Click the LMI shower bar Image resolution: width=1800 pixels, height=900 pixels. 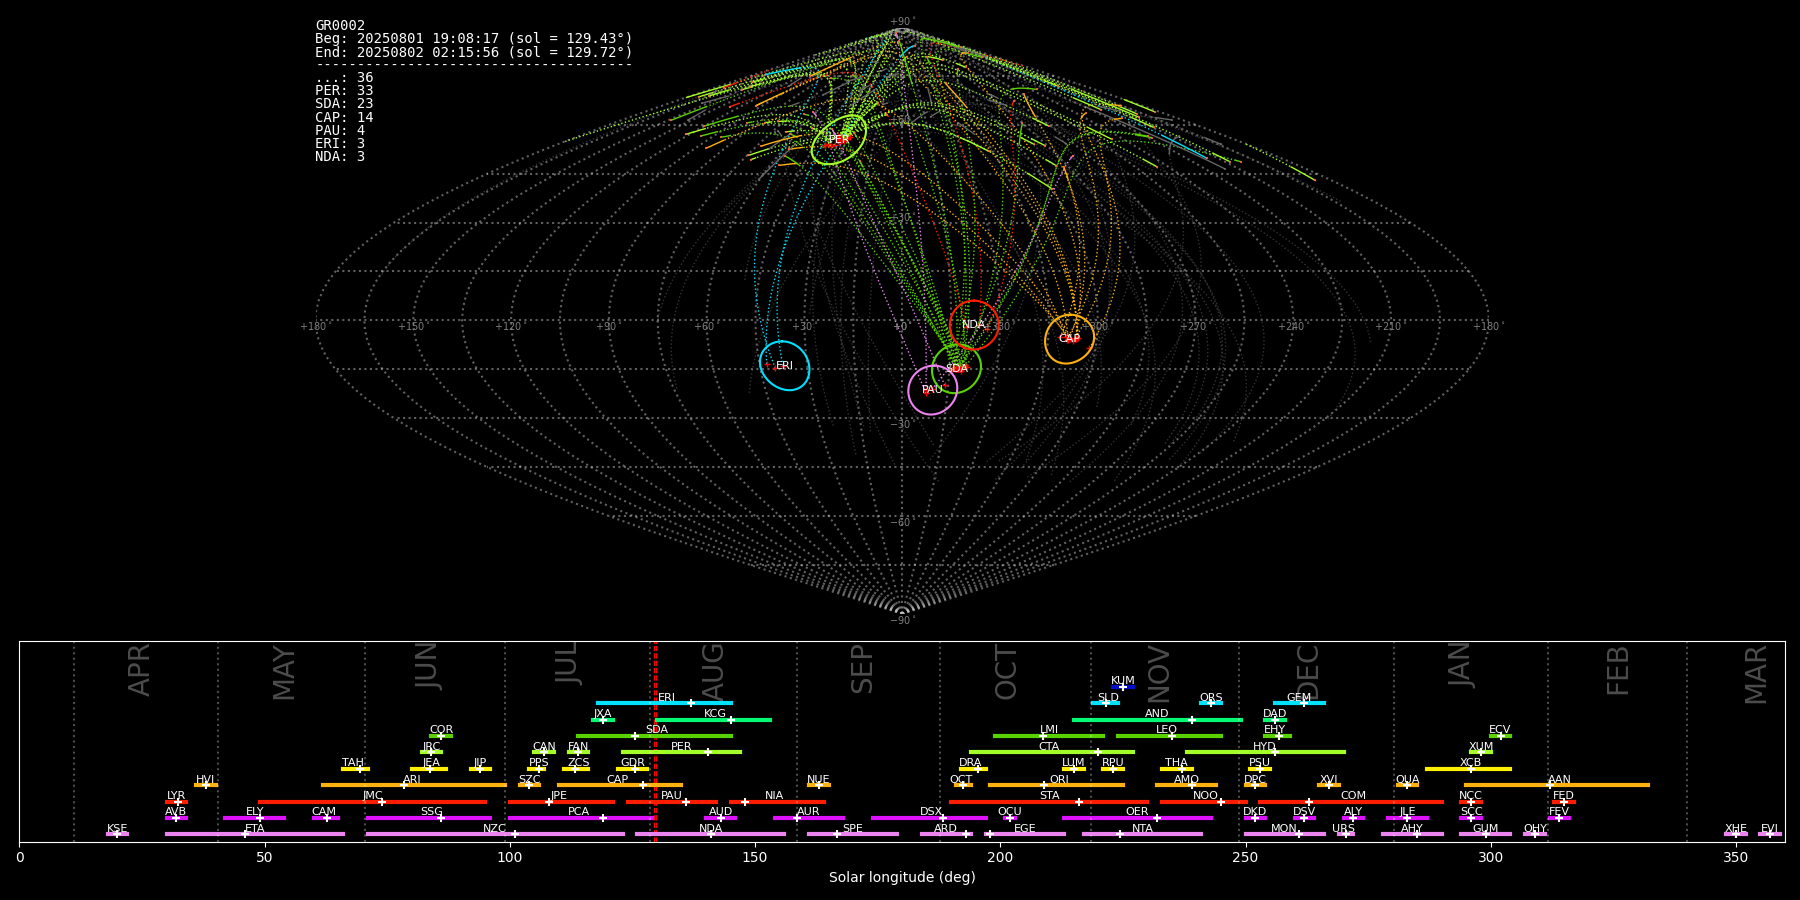click(x=1049, y=736)
